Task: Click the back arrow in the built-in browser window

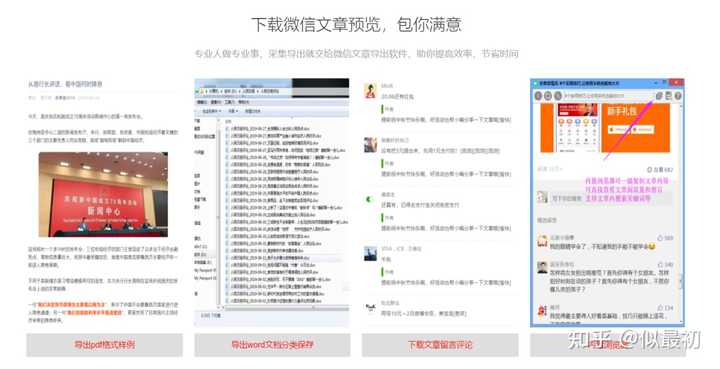Action: tap(538, 96)
